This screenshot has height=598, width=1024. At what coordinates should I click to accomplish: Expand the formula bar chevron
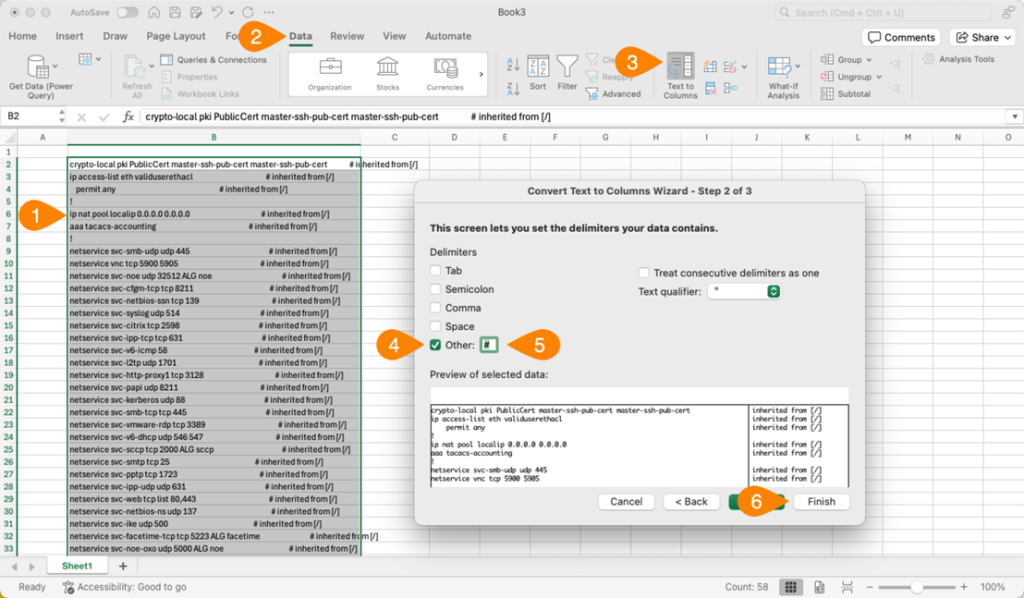[1014, 117]
